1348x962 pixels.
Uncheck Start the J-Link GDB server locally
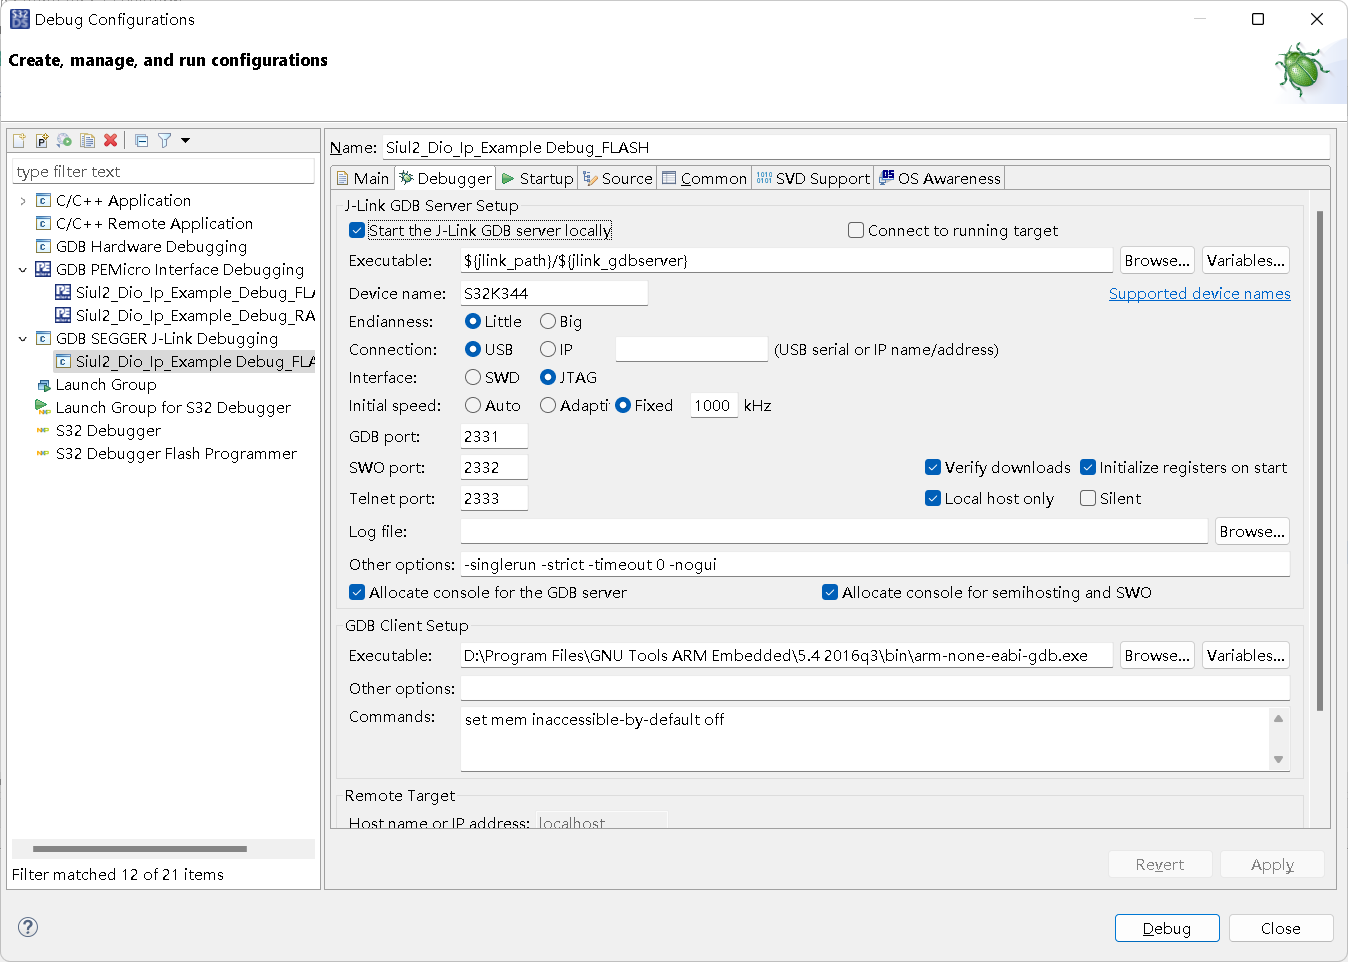[x=357, y=231]
